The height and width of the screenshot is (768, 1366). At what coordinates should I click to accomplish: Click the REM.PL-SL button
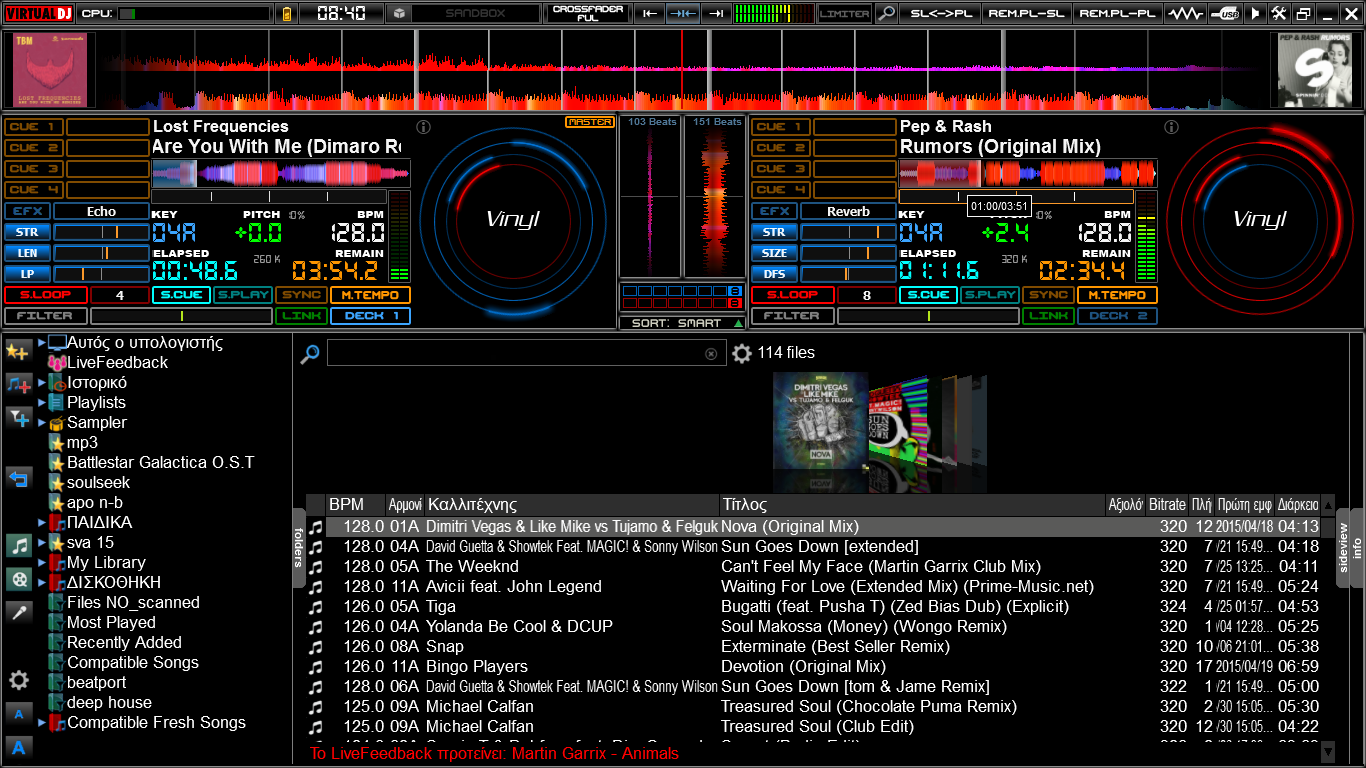point(1028,14)
